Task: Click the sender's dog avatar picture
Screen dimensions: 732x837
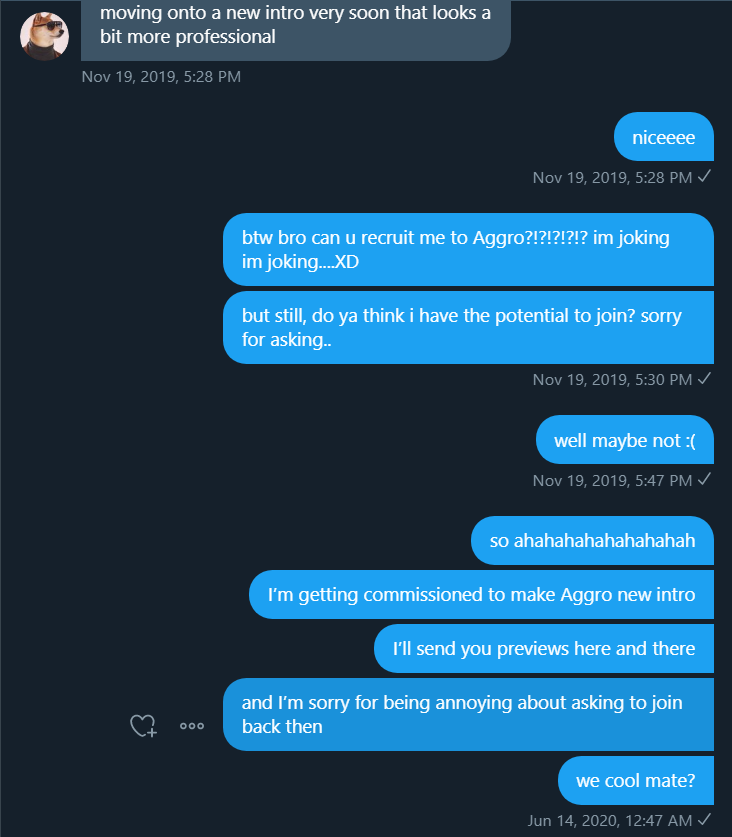Action: pos(45,37)
